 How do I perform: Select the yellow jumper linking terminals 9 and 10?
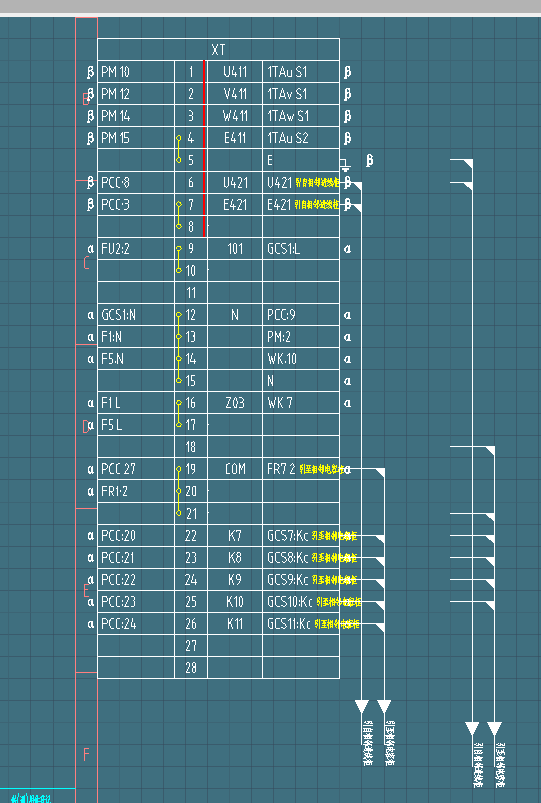click(x=179, y=260)
